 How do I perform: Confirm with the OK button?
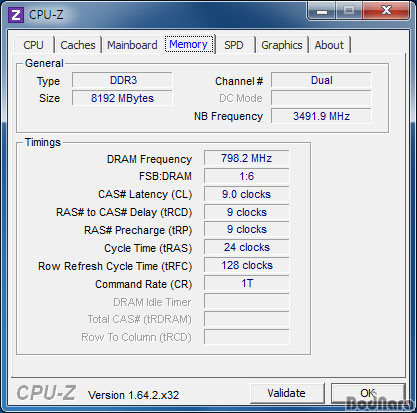point(368,393)
